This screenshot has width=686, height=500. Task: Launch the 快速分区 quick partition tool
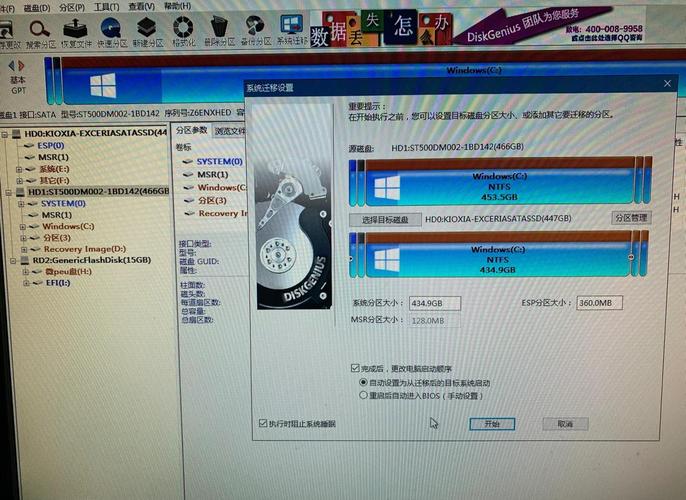(x=111, y=33)
